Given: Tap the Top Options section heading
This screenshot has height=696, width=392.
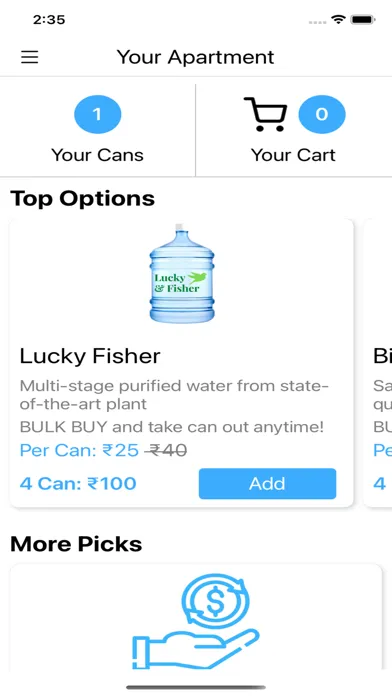Looking at the screenshot, I should coord(83,198).
